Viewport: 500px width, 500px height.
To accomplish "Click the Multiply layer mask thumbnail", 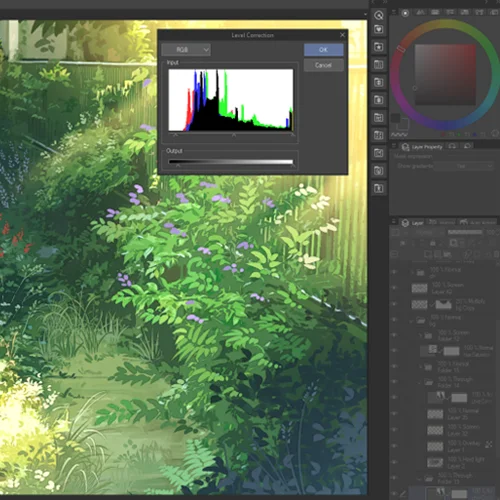I will pyautogui.click(x=443, y=304).
